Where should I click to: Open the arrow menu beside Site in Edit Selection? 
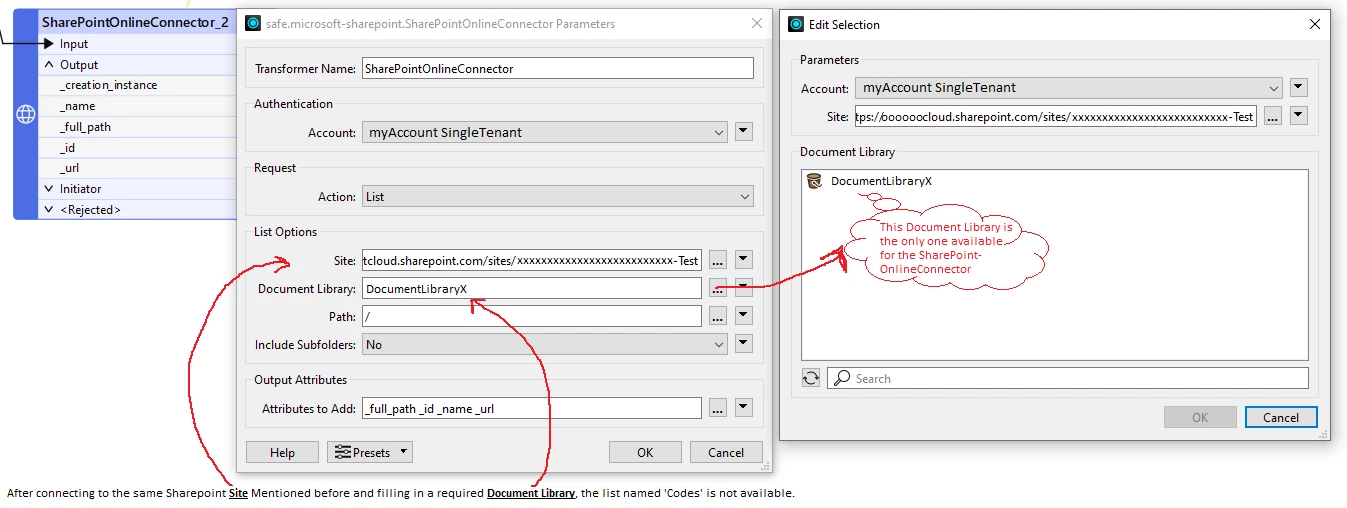pyautogui.click(x=1299, y=115)
